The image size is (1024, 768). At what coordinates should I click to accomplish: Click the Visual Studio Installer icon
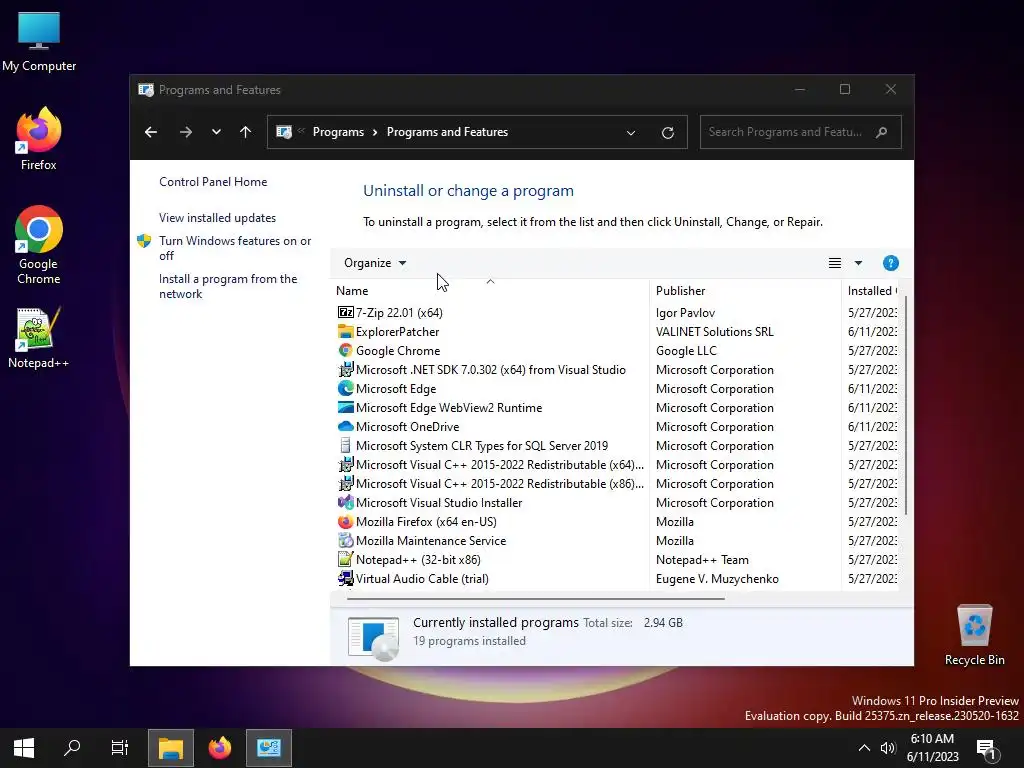pos(345,502)
